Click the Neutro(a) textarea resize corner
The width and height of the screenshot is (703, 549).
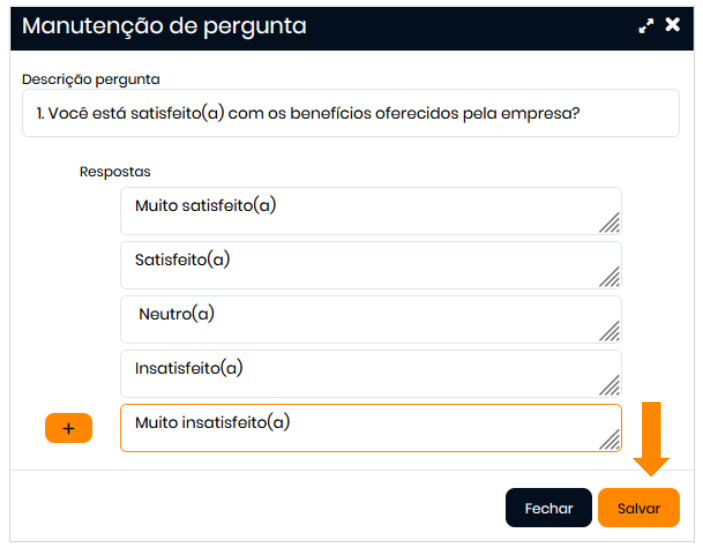pyautogui.click(x=610, y=331)
